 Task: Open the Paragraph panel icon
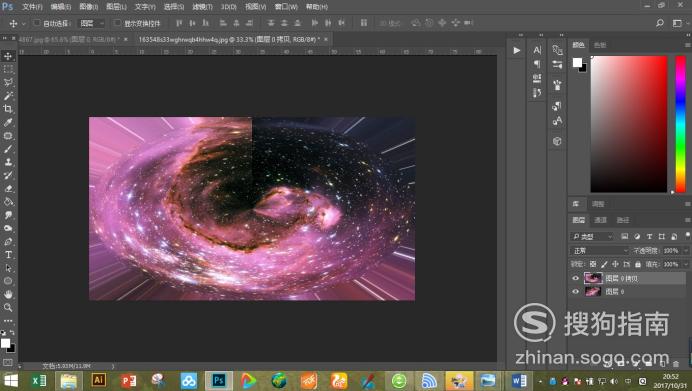pos(537,64)
